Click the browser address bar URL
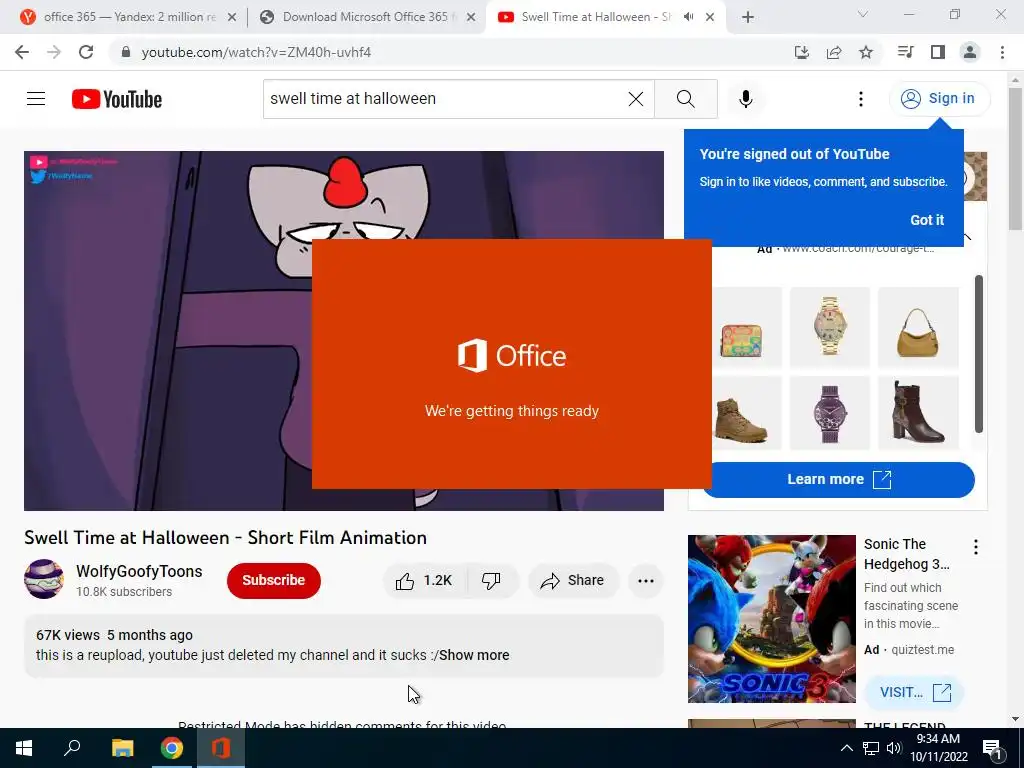The image size is (1024, 768). click(x=256, y=52)
